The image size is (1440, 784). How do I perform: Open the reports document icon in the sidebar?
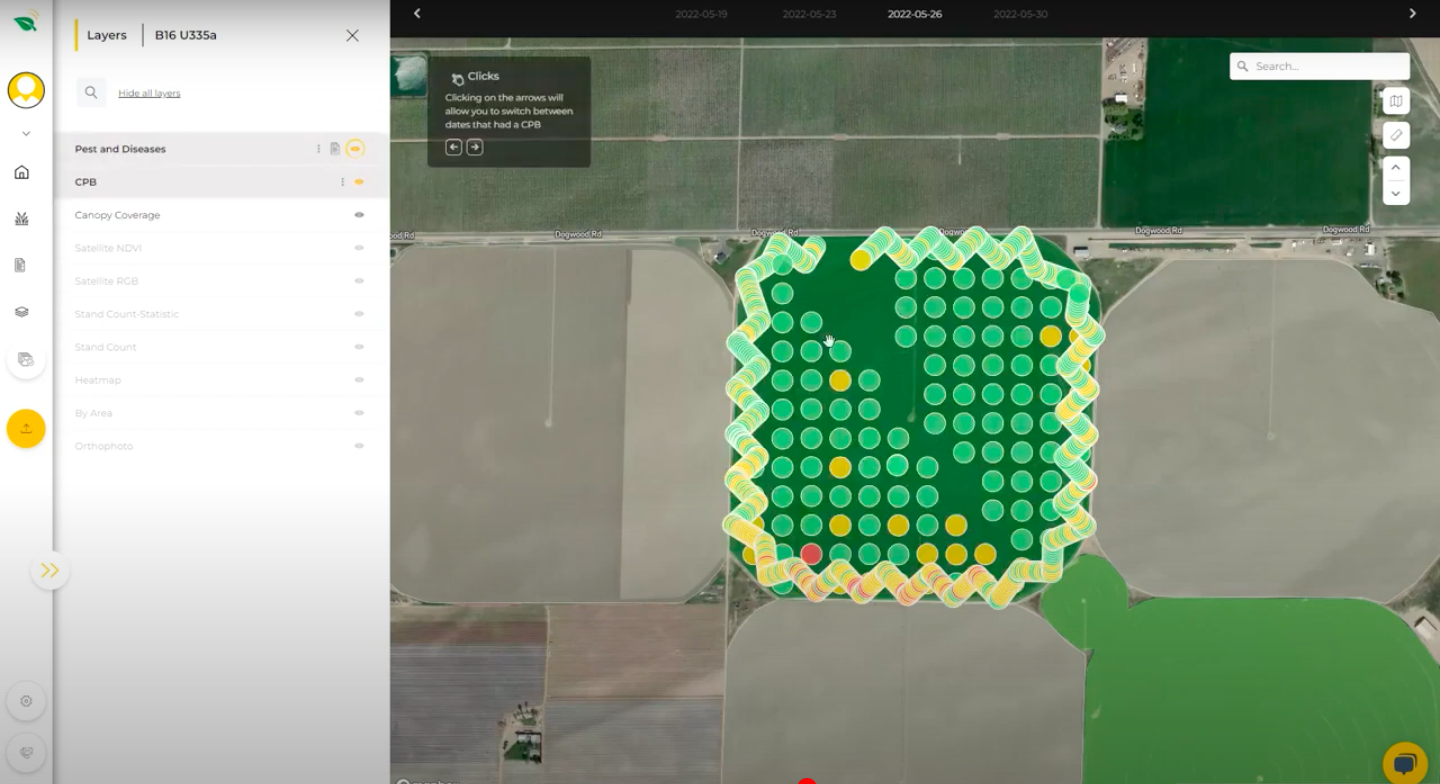coord(21,265)
